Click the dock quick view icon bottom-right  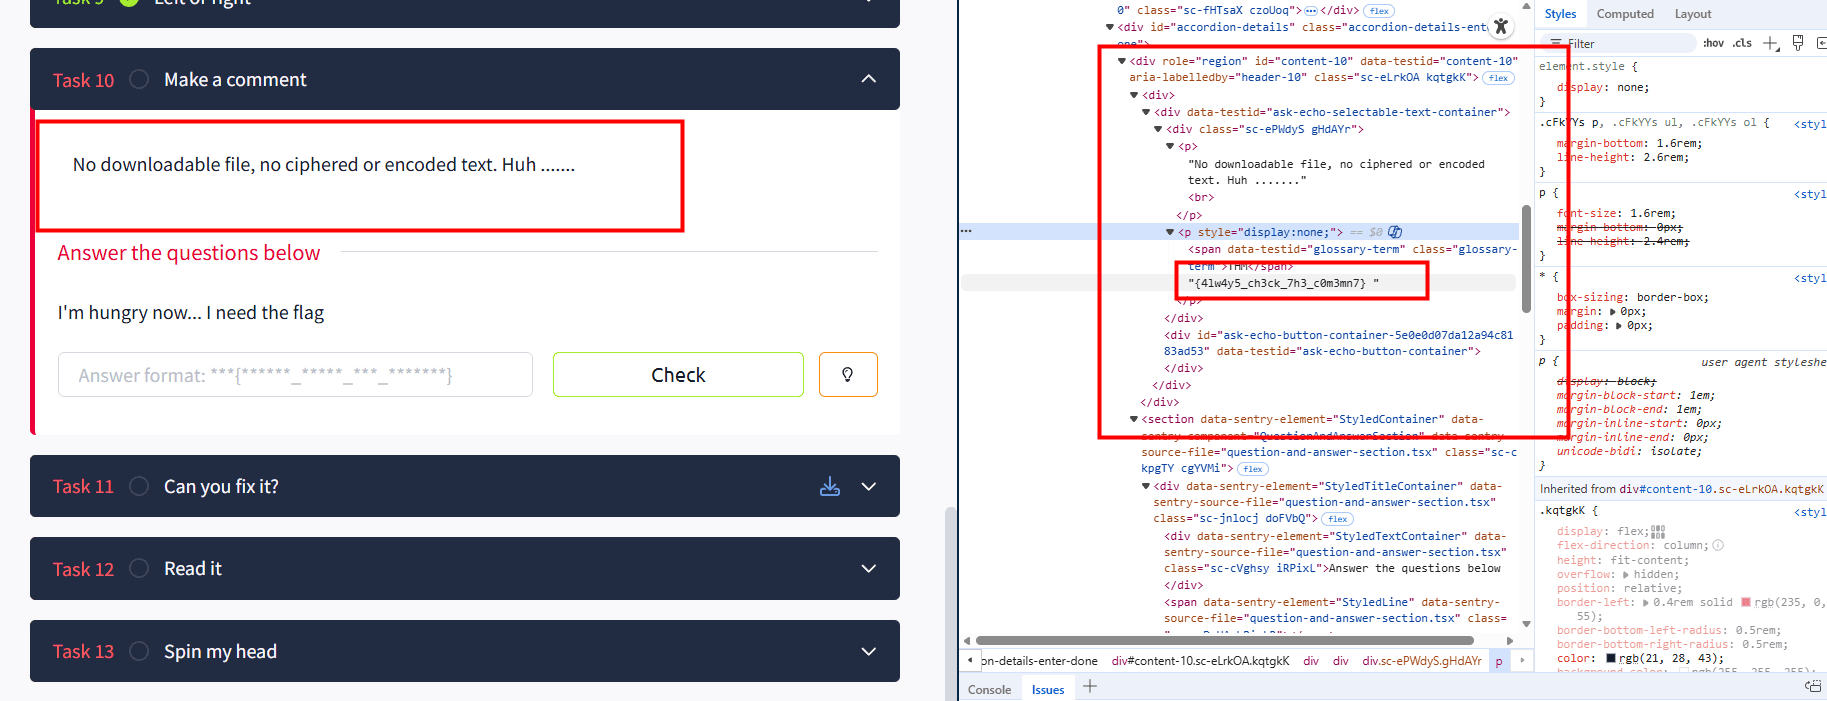pos(1812,686)
